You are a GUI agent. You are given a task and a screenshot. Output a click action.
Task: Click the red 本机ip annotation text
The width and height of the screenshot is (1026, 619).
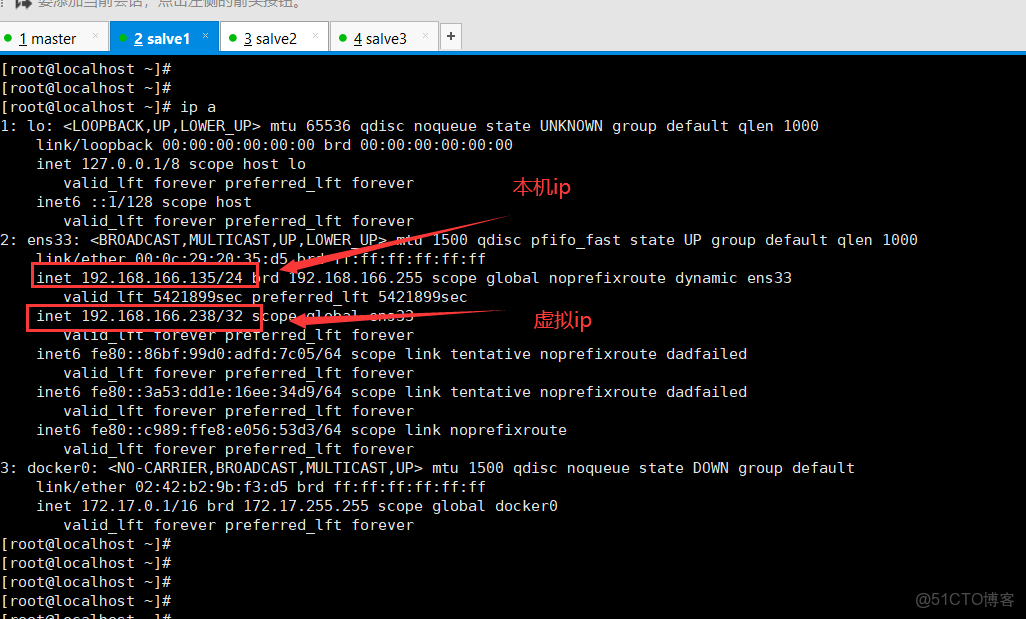[x=541, y=187]
